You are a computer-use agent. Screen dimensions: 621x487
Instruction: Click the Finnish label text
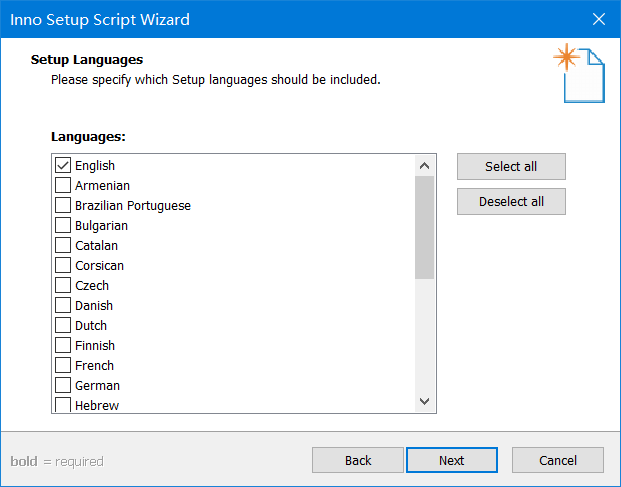tap(95, 346)
